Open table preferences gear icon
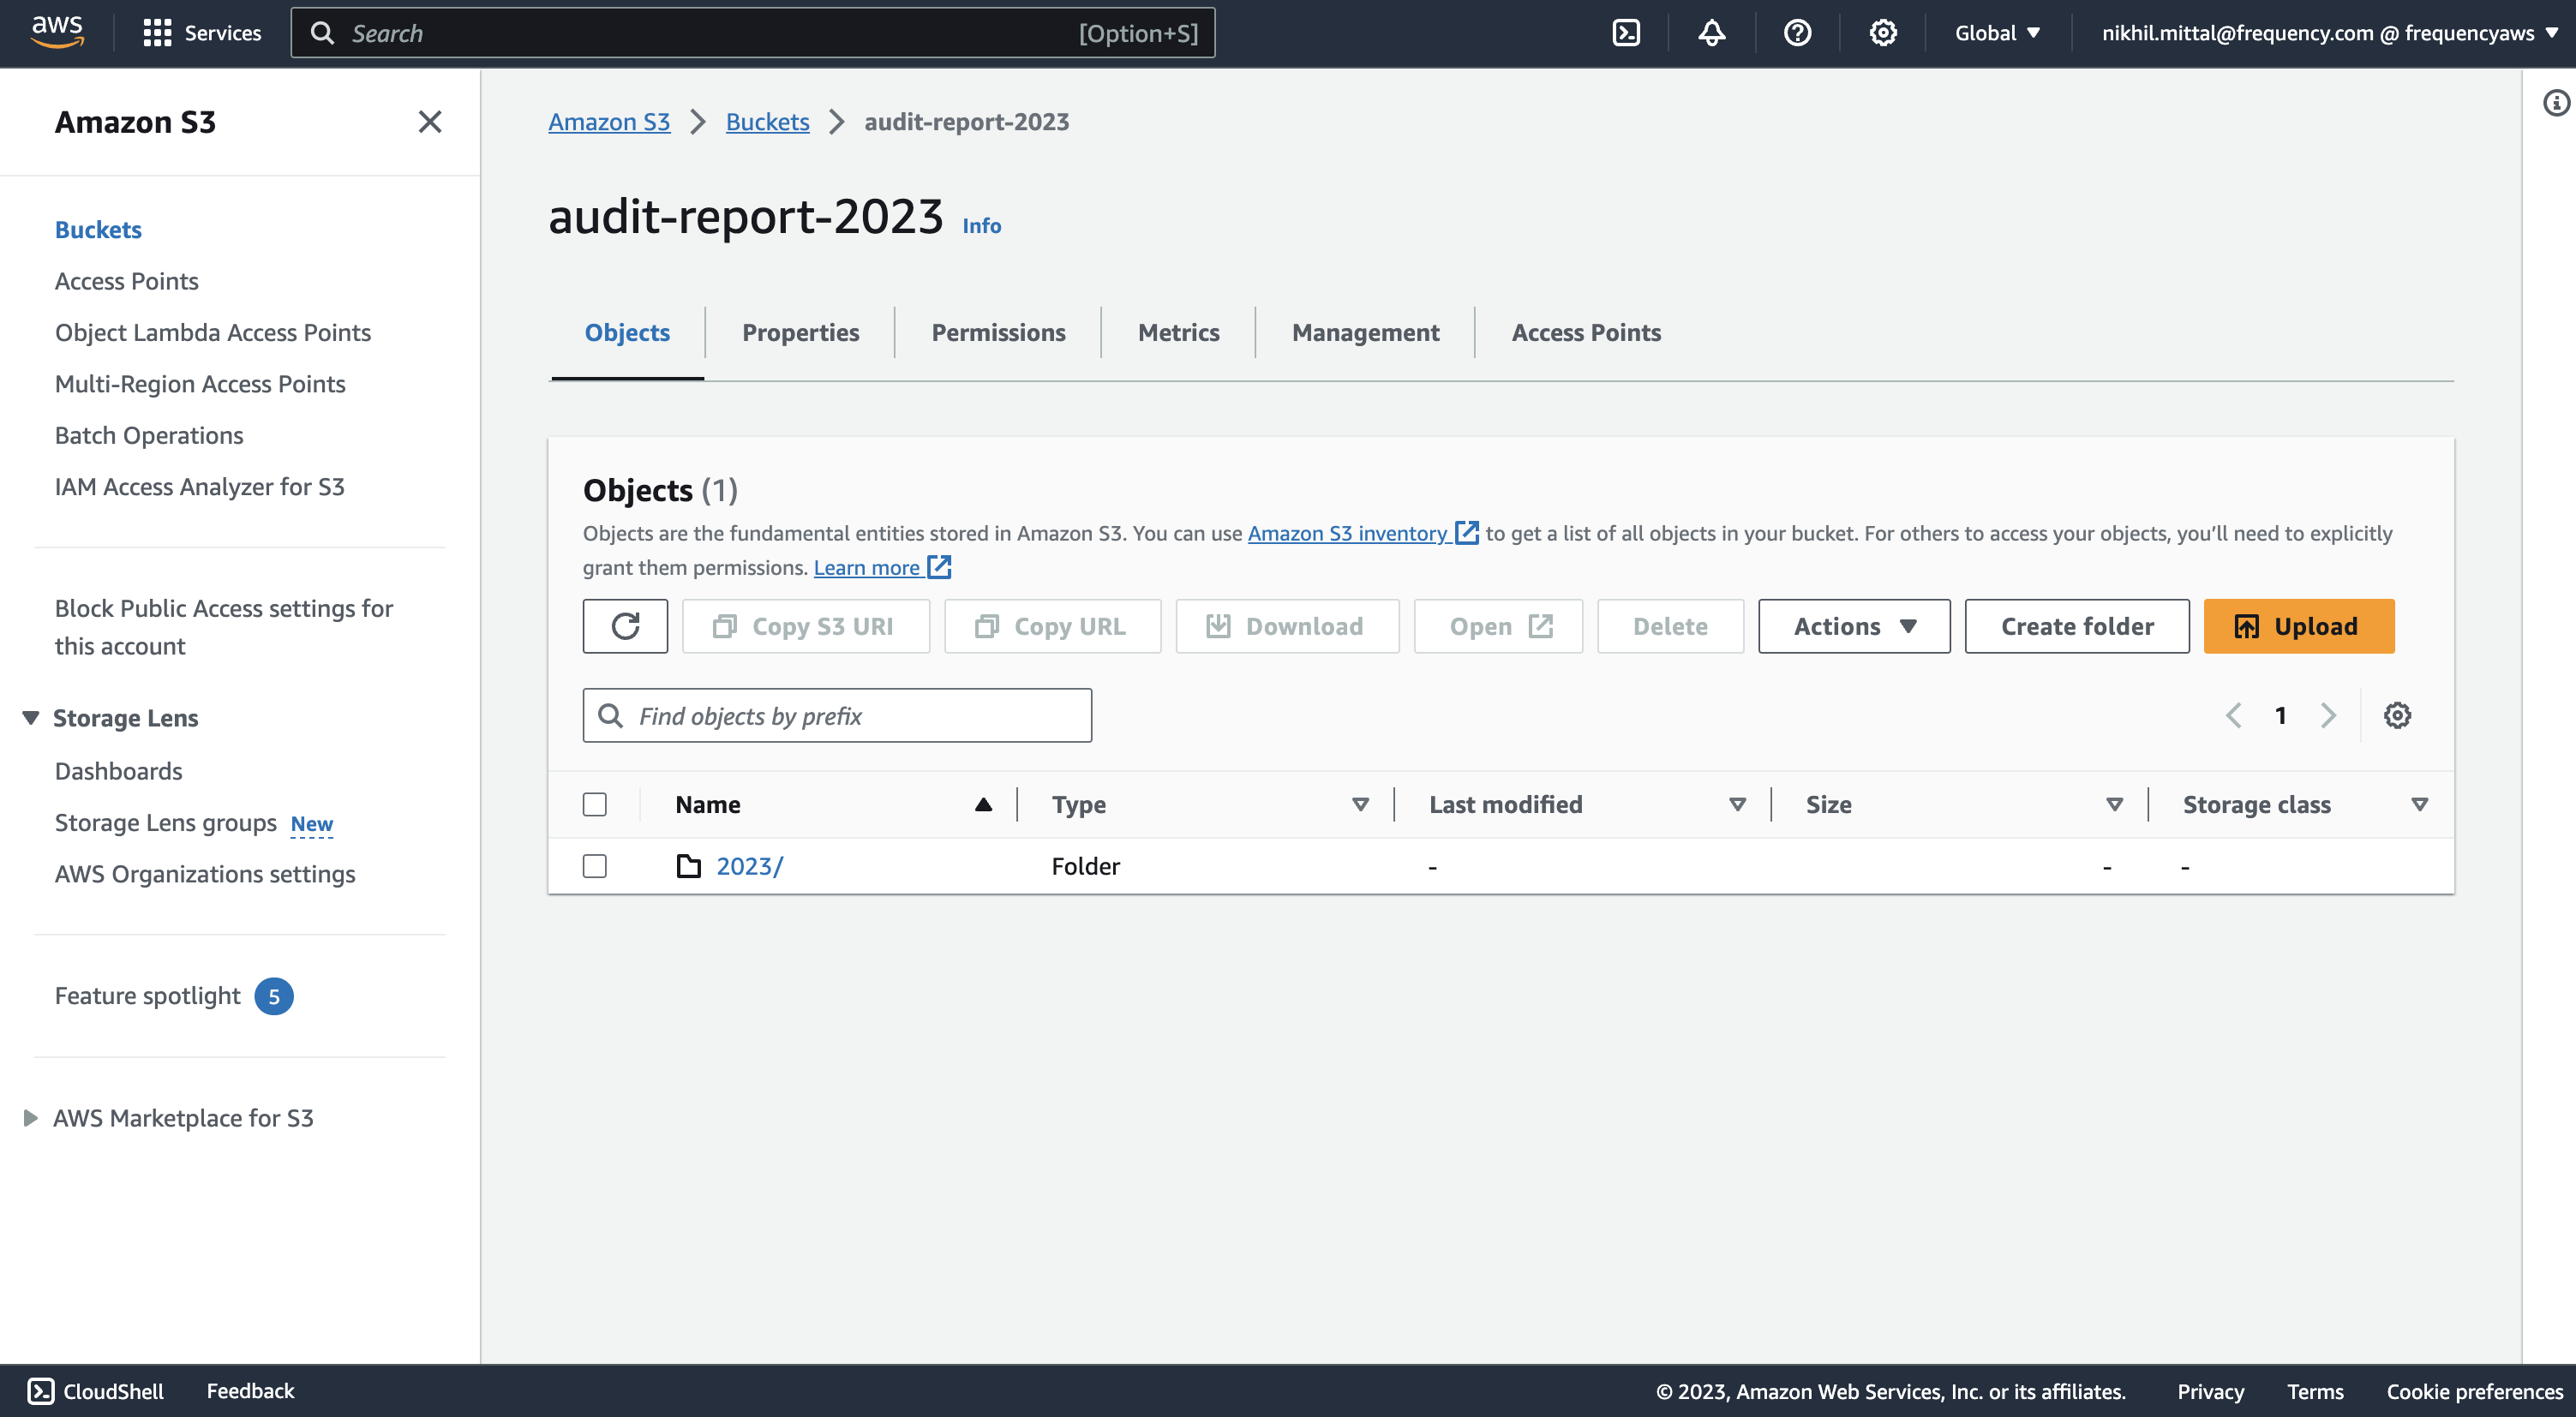Screen dimensions: 2576x1417 tap(2397, 715)
